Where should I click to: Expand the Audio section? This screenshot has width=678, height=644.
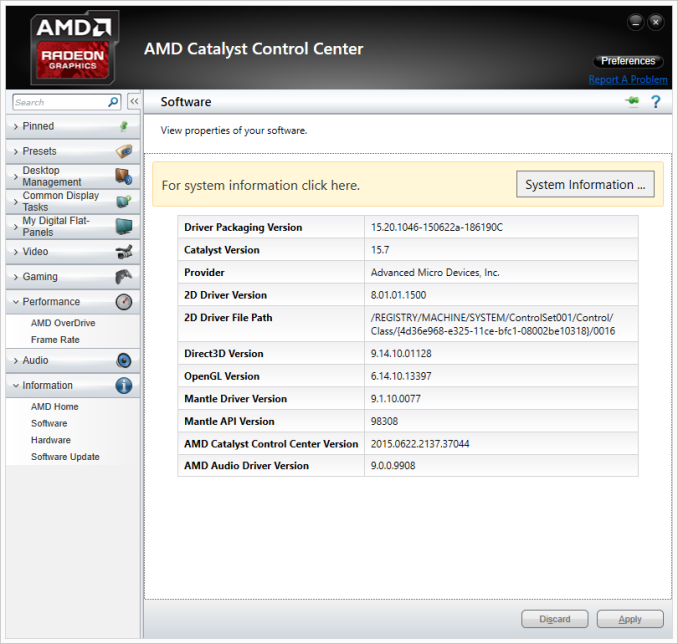16,360
